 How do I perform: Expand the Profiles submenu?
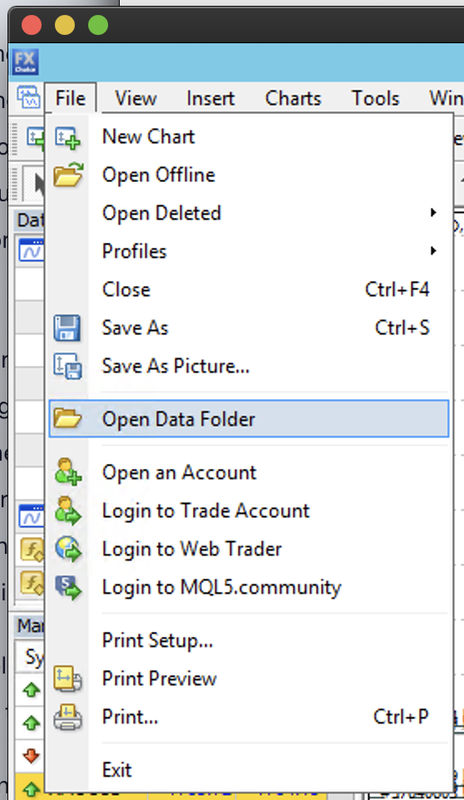[x=249, y=252]
